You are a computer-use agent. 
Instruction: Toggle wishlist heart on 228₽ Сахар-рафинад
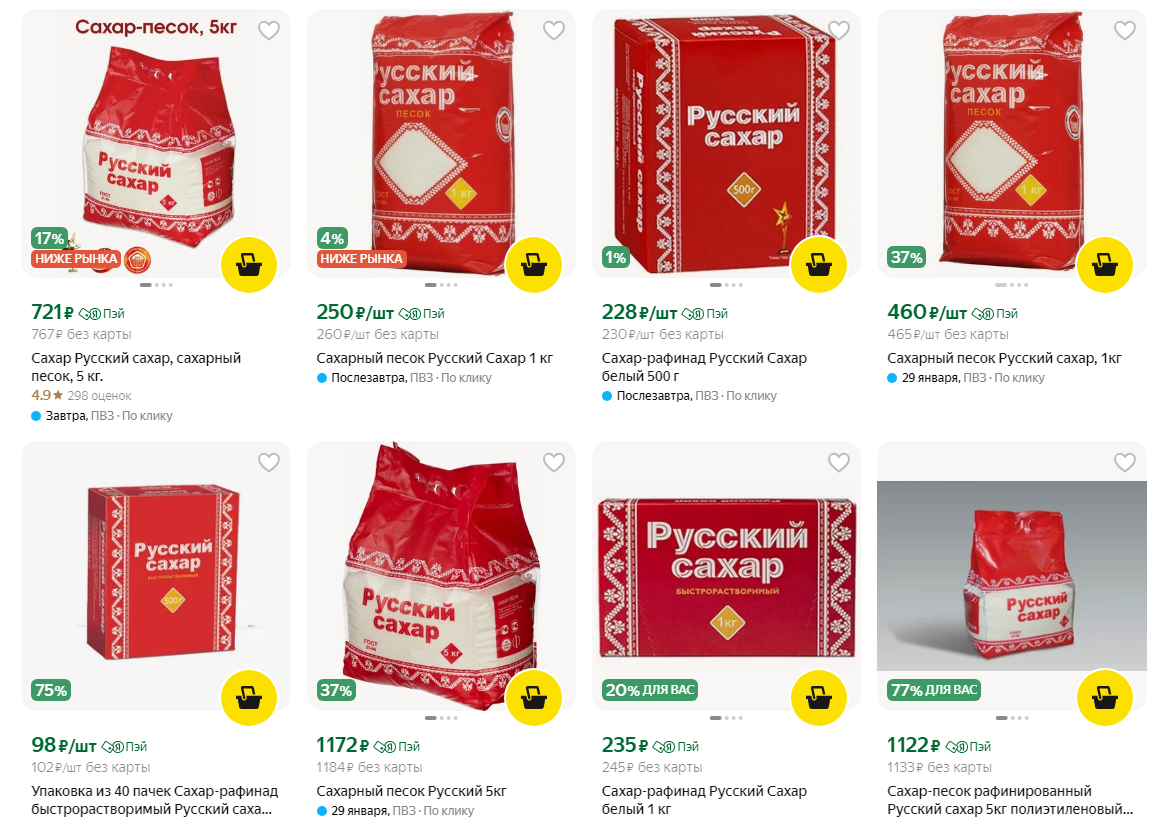pyautogui.click(x=839, y=31)
